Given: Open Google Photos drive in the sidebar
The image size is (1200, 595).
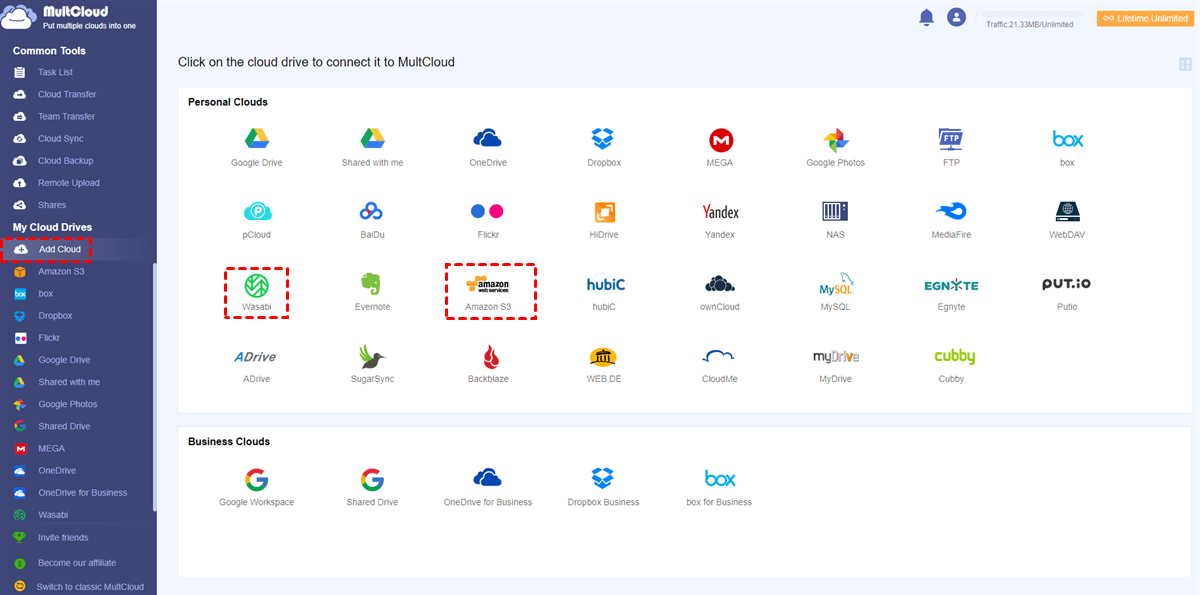Looking at the screenshot, I should (69, 404).
